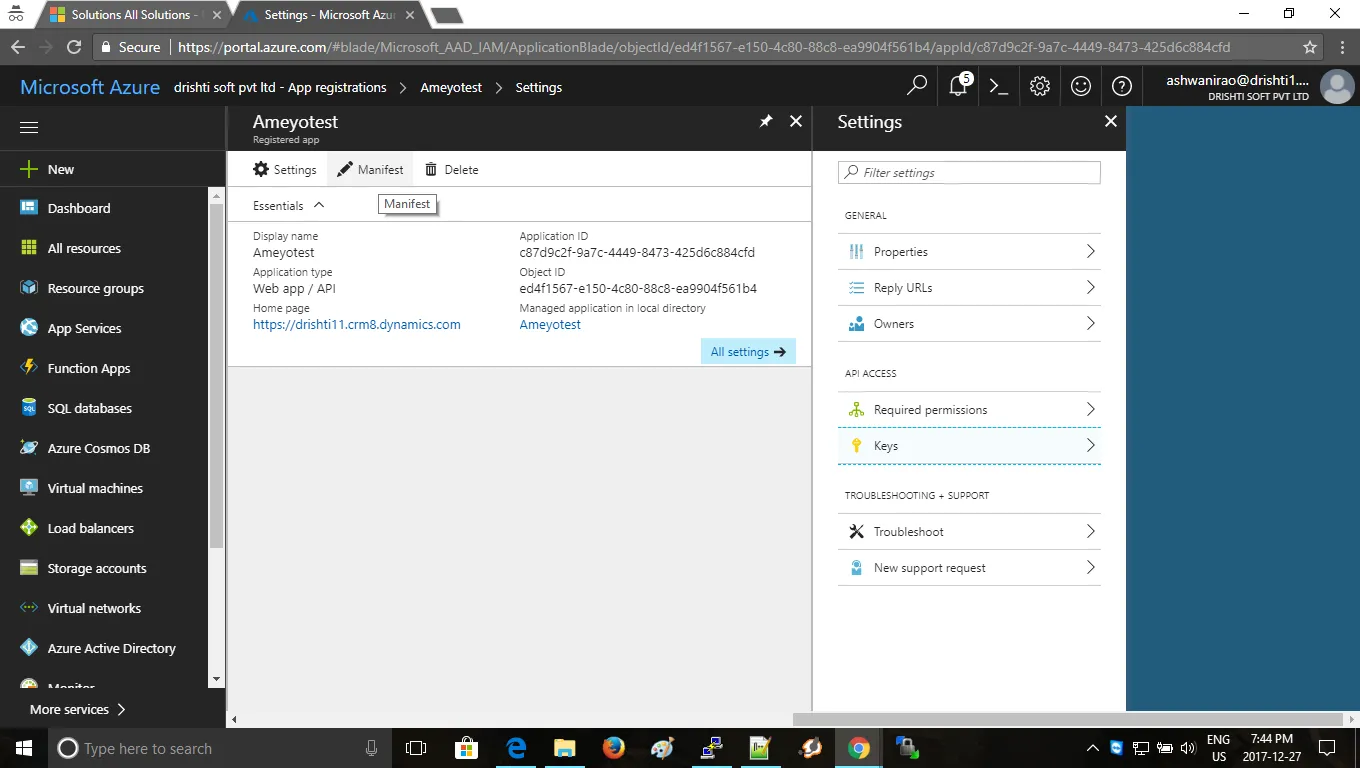Open the notifications bell icon
The image size is (1360, 768).
[x=958, y=86]
